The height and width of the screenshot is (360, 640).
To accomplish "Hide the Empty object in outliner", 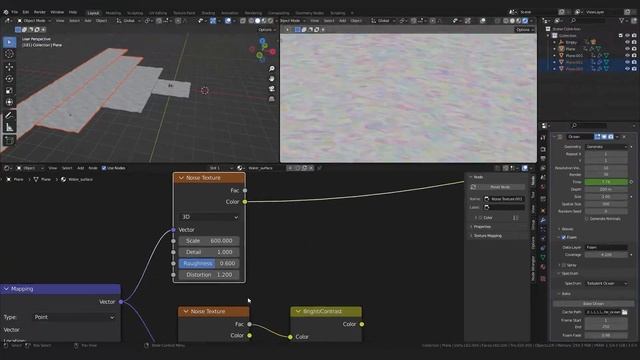I will point(627,42).
